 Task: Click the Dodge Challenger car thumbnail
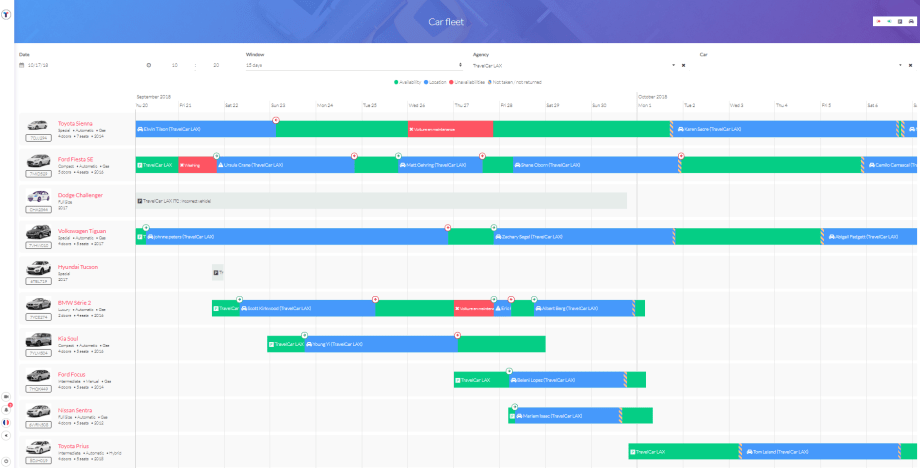click(38, 196)
